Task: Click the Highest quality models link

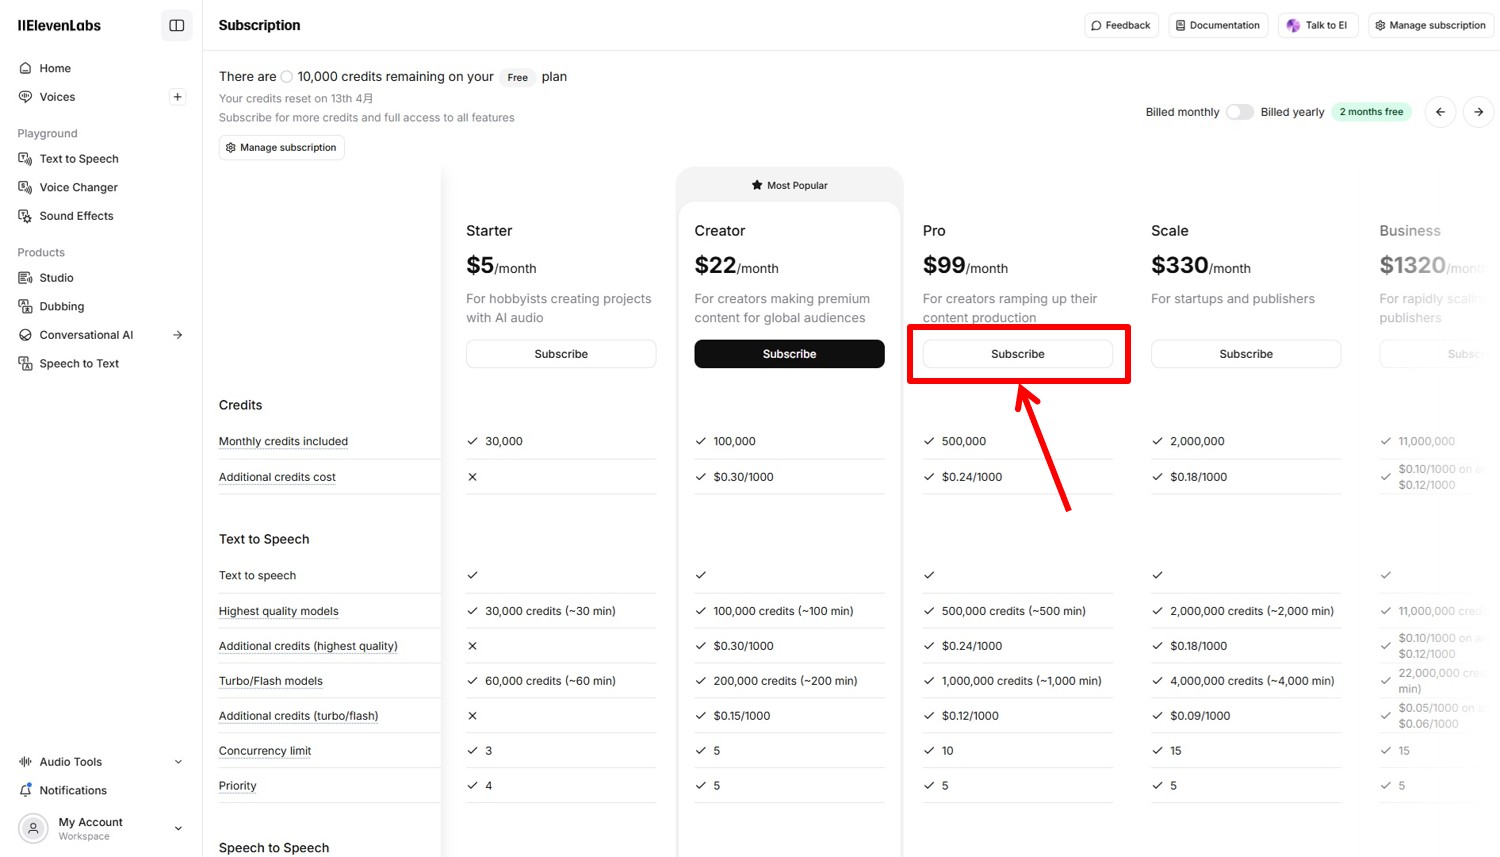Action: point(279,611)
